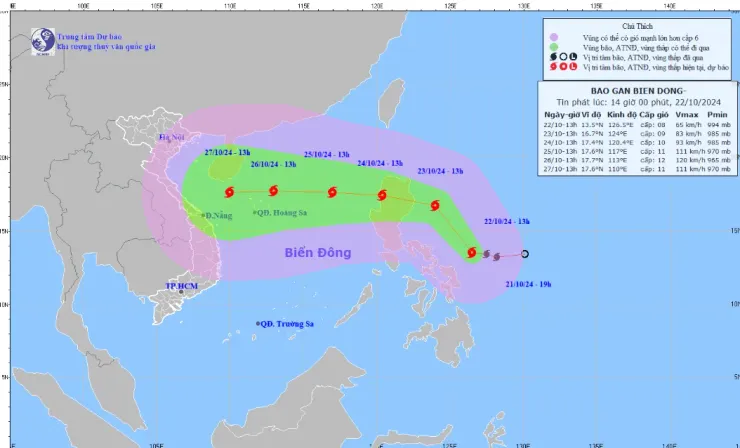
Task: Select the storm icon for 24/10/24 - 13h
Action: pyautogui.click(x=383, y=196)
